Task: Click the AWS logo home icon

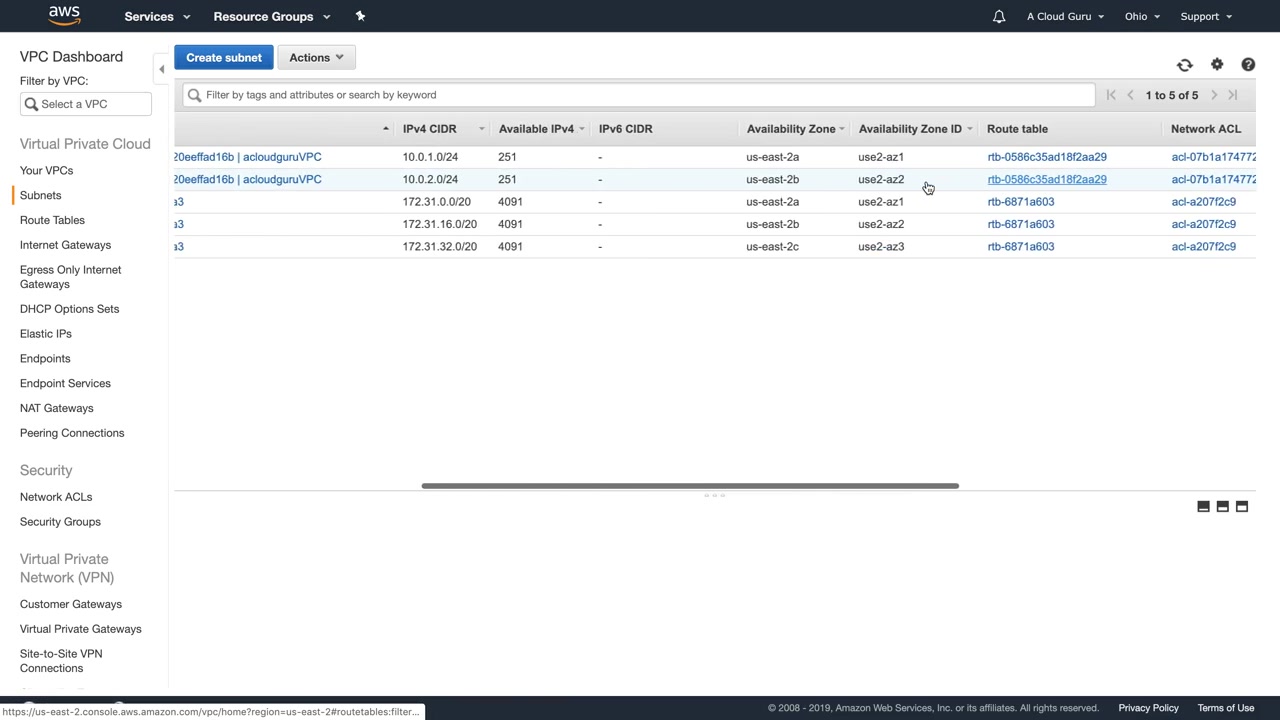Action: (x=64, y=16)
